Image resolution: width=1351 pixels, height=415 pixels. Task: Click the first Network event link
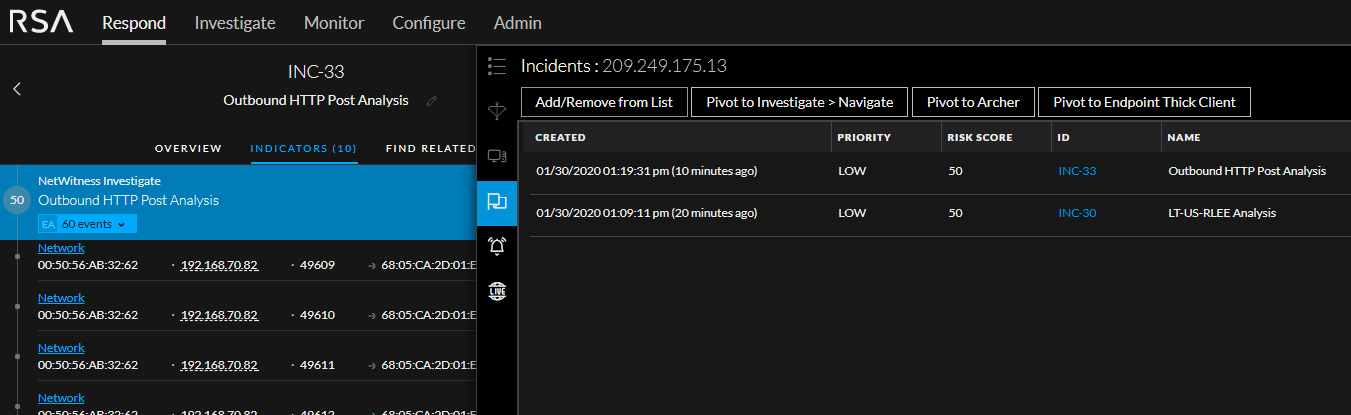click(x=61, y=248)
